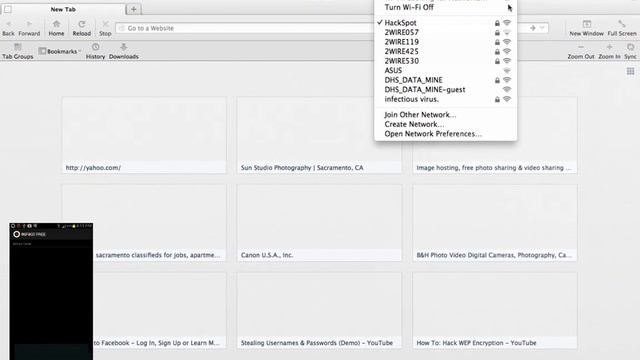Open address bar history dropdown arrow
The image size is (640, 360).
click(x=542, y=28)
